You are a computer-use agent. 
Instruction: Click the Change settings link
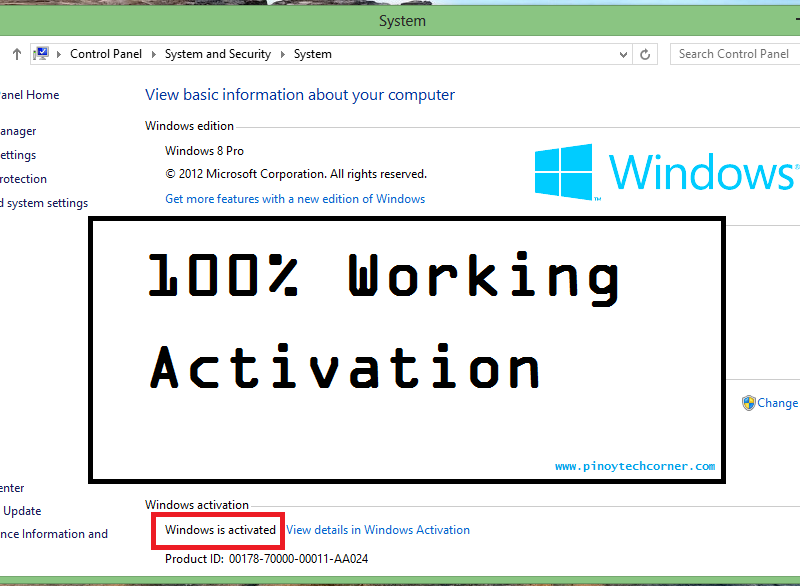[x=778, y=403]
